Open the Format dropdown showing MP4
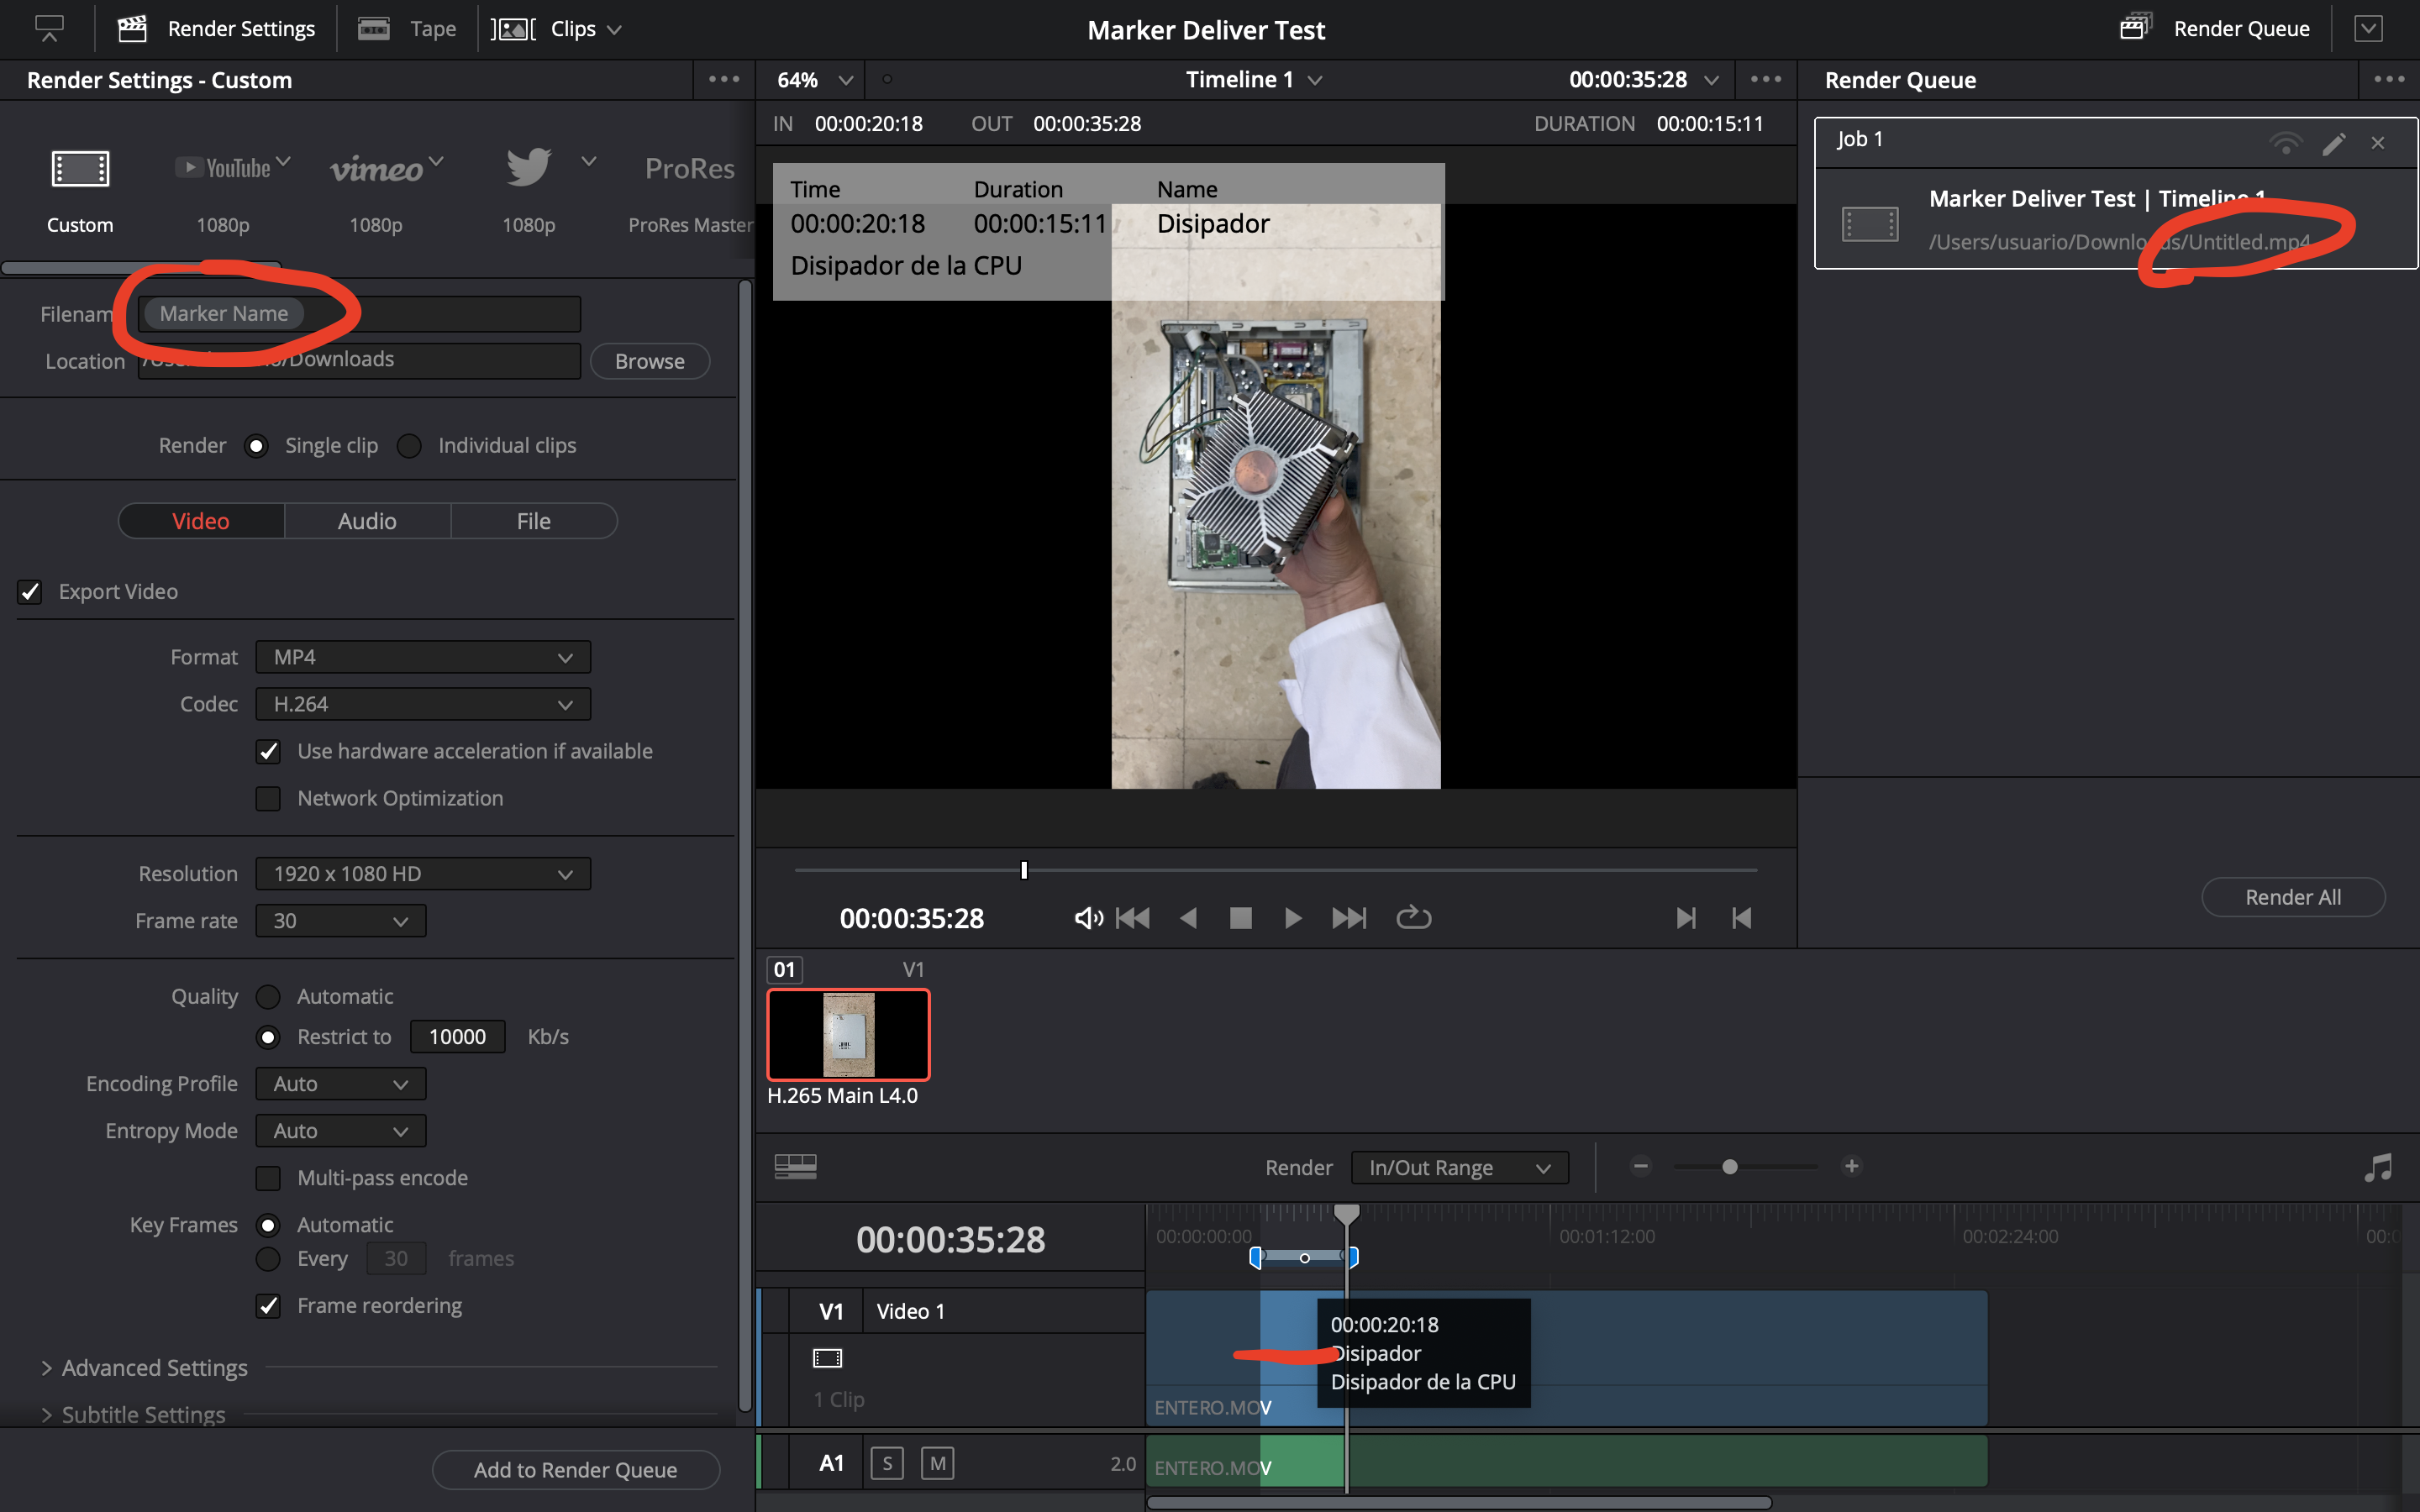 (423, 657)
